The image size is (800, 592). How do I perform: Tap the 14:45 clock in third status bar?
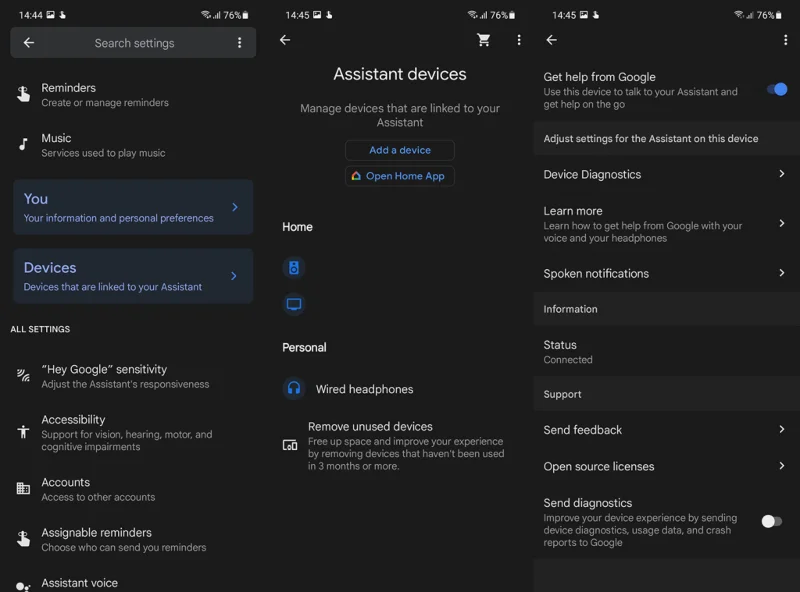pos(564,15)
